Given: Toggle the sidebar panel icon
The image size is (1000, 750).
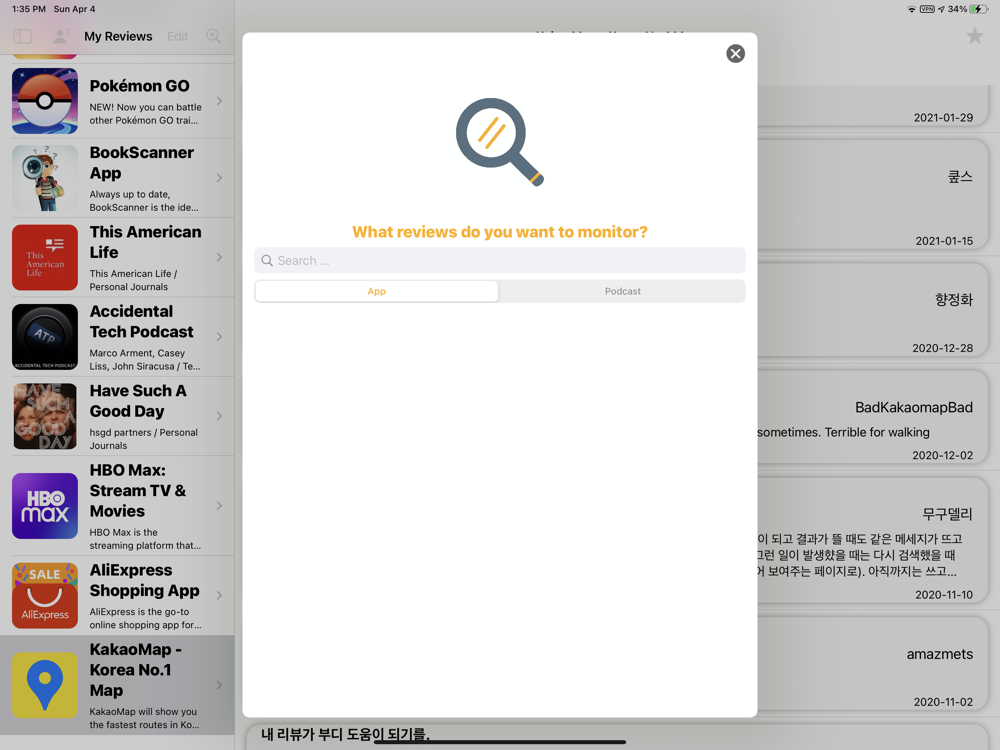Looking at the screenshot, I should coord(22,36).
